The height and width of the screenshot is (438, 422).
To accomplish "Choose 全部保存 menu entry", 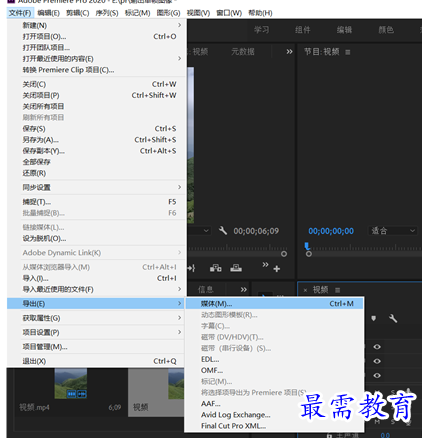I will pyautogui.click(x=97, y=162).
